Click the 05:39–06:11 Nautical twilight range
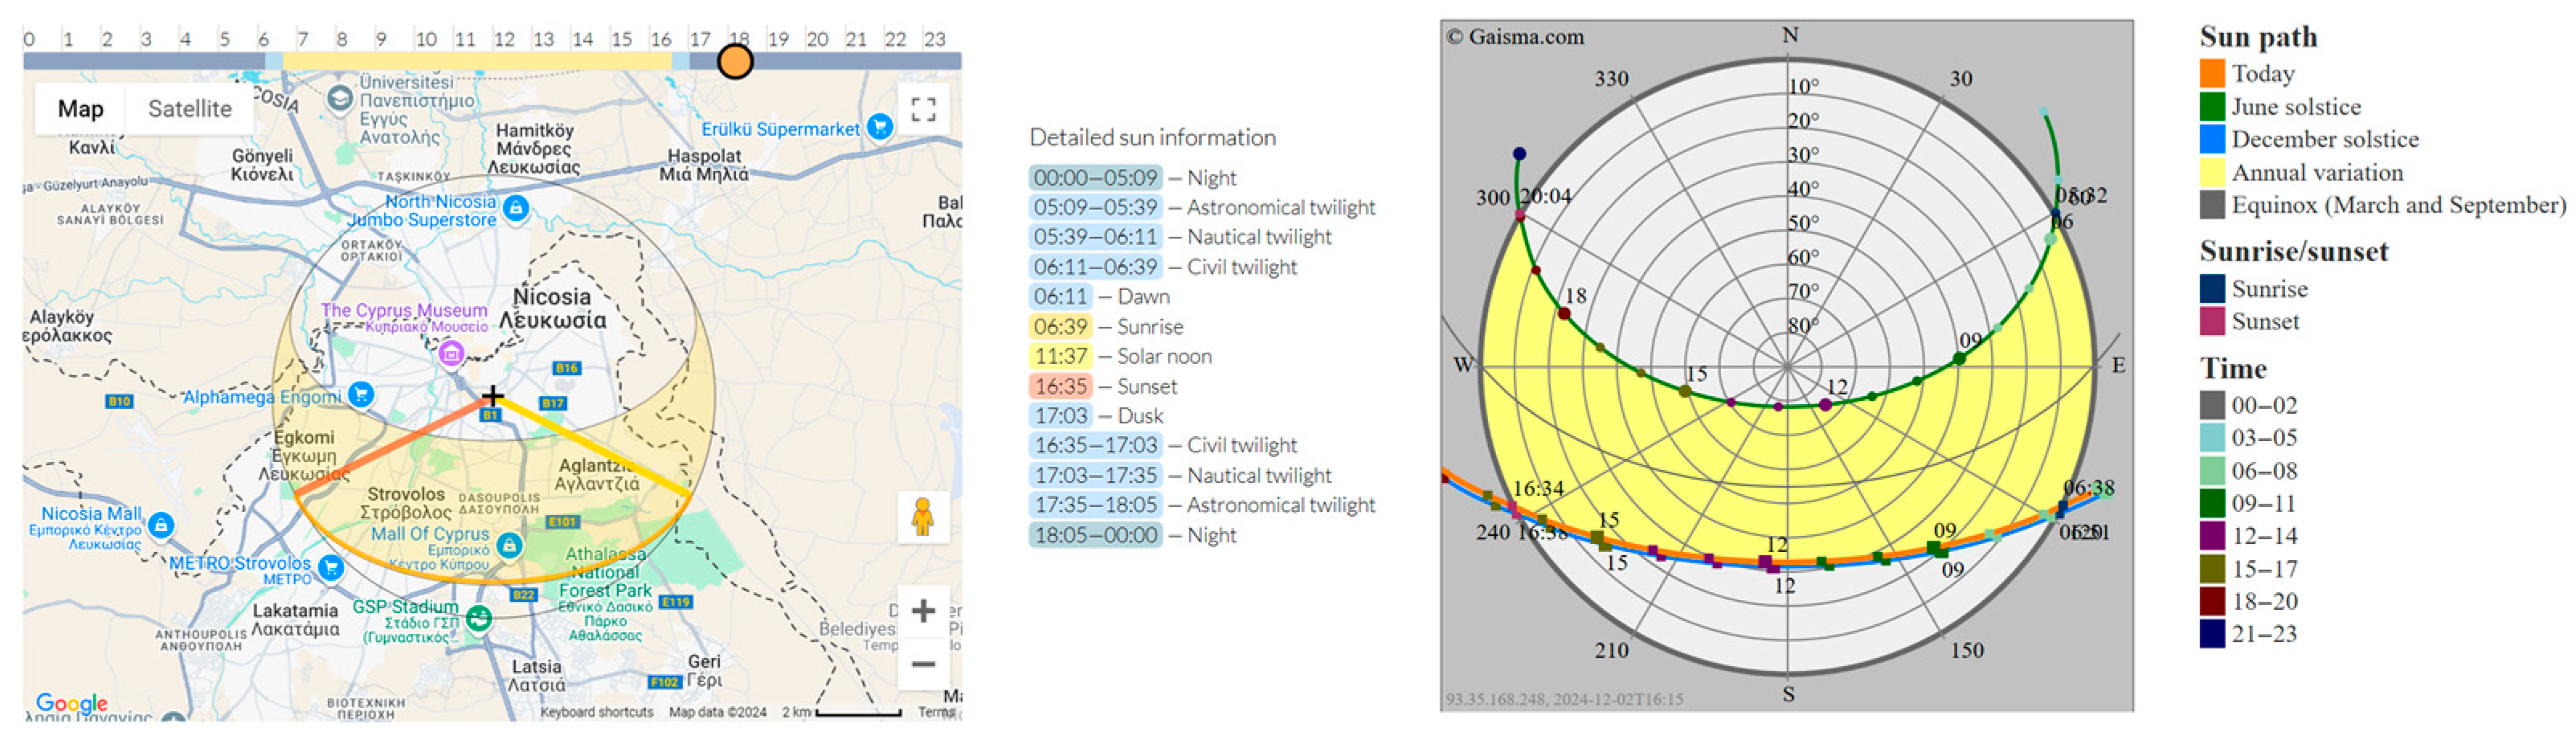Screen dimensions: 2576x744 pos(1095,237)
